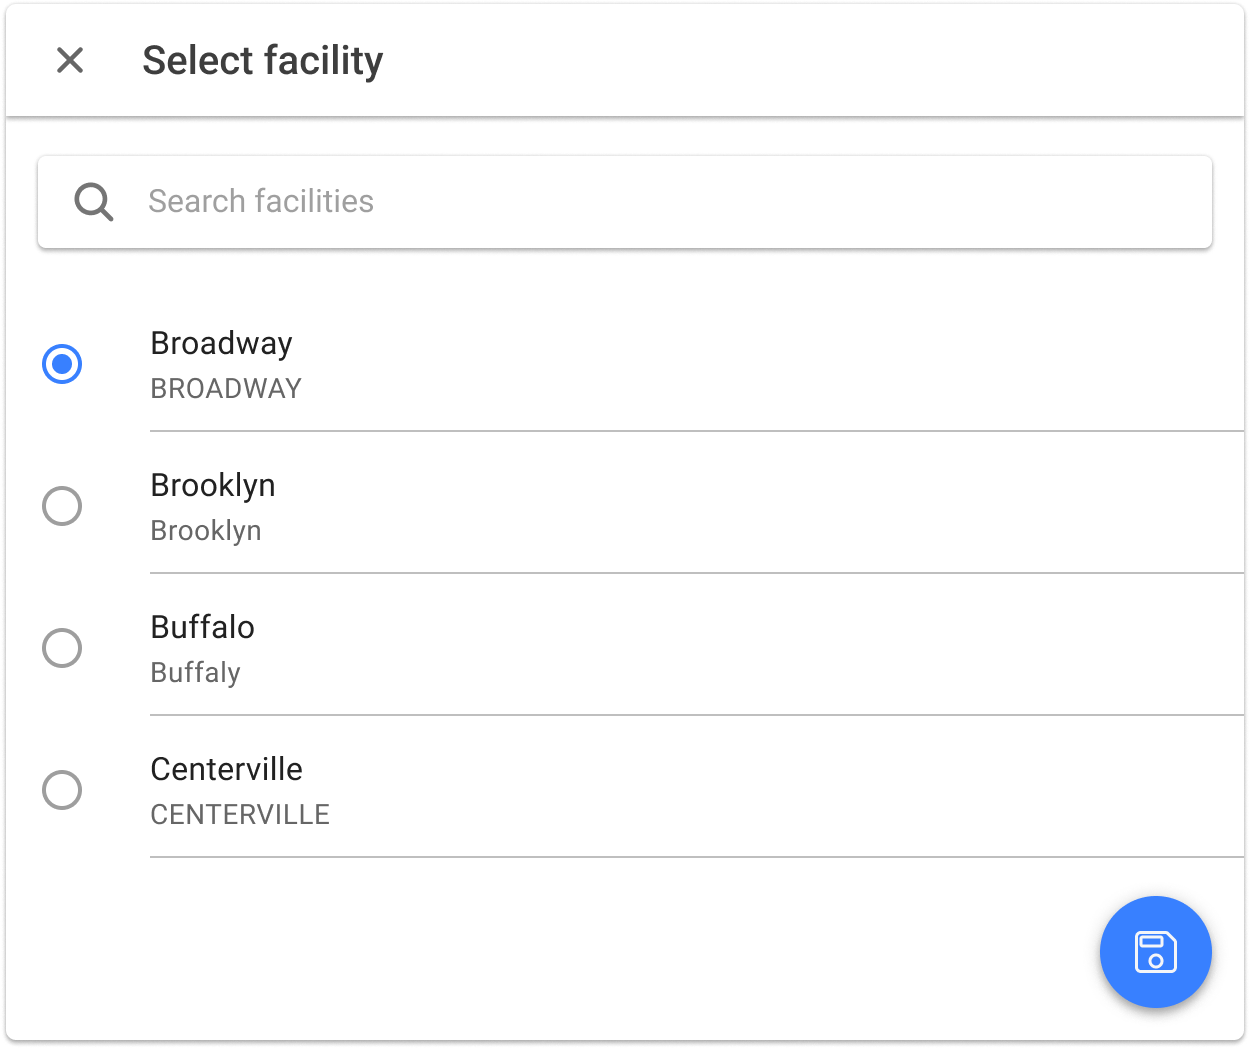This screenshot has width=1250, height=1048.
Task: Click the uppercase CENTERVILLE subtitle
Action: click(x=240, y=814)
